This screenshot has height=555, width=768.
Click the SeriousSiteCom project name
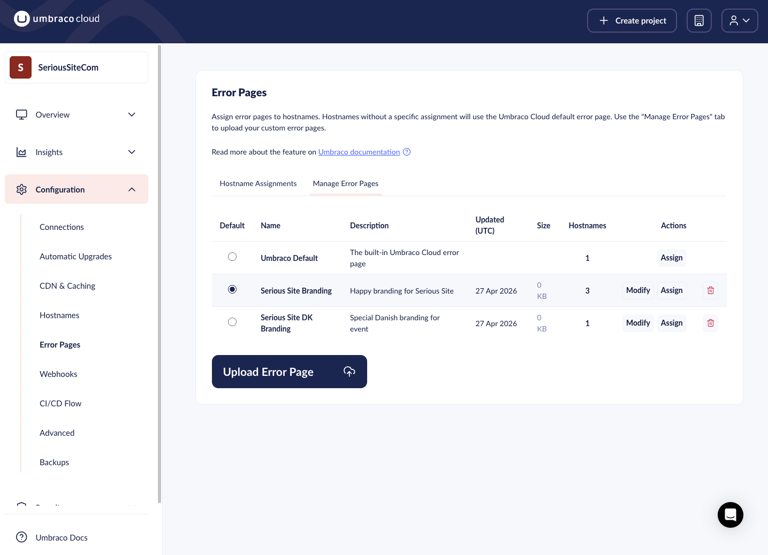[x=68, y=68]
